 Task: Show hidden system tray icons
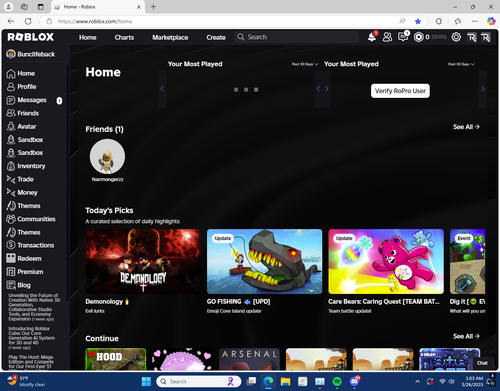(417, 381)
